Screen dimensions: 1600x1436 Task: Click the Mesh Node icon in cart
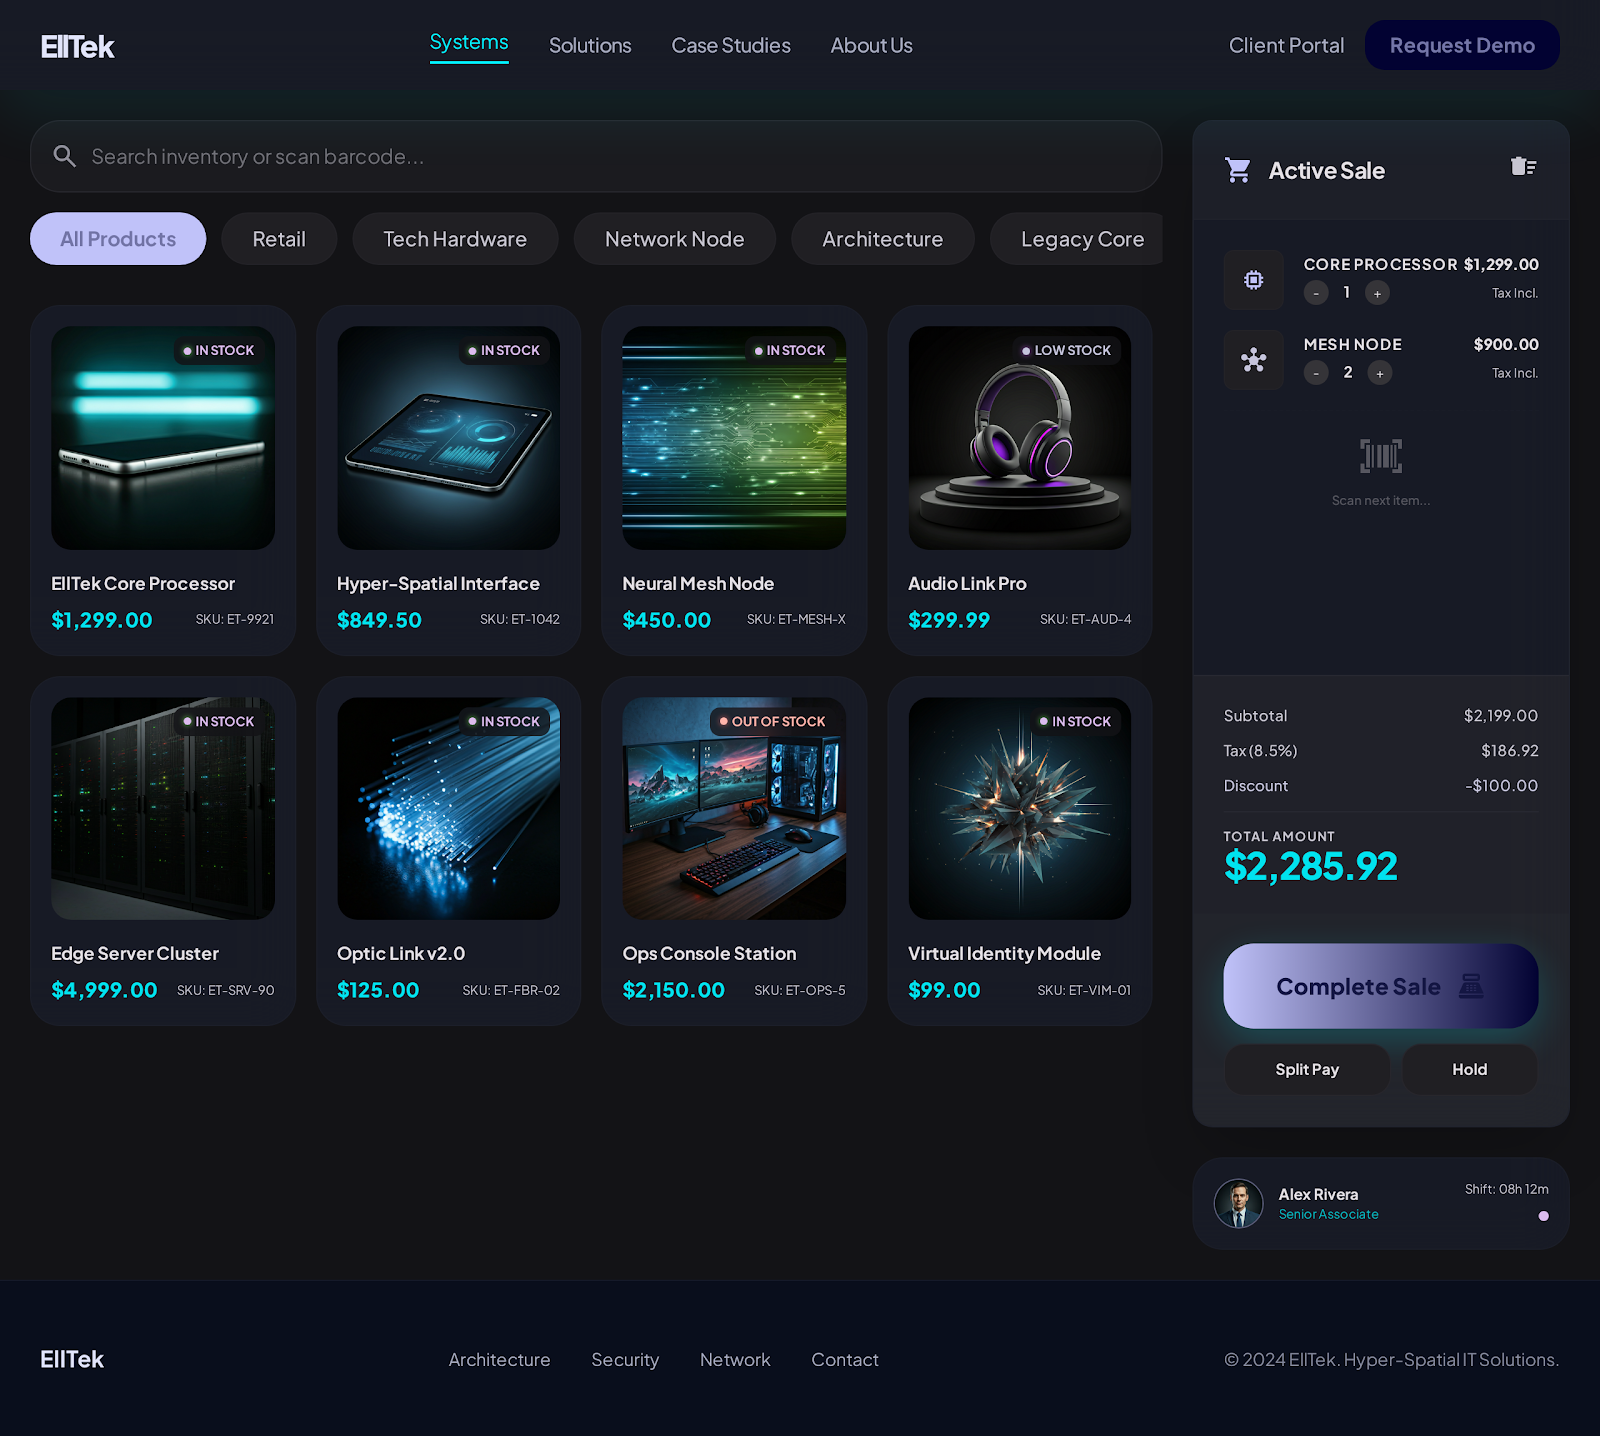point(1253,360)
